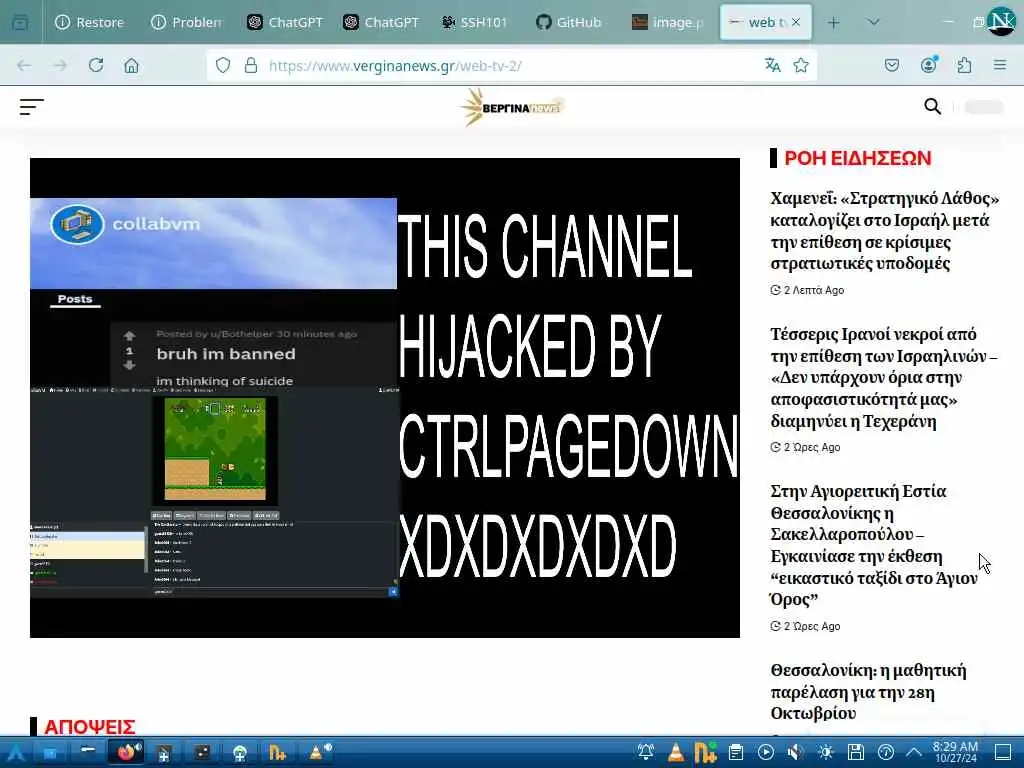This screenshot has width=1024, height=768.
Task: Open a new browser tab
Action: click(833, 22)
